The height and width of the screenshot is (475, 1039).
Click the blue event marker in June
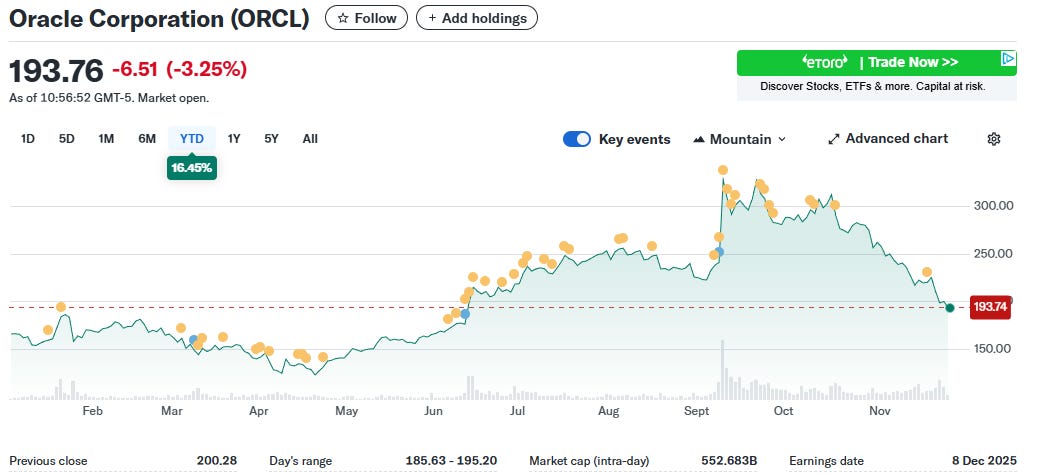[x=465, y=314]
